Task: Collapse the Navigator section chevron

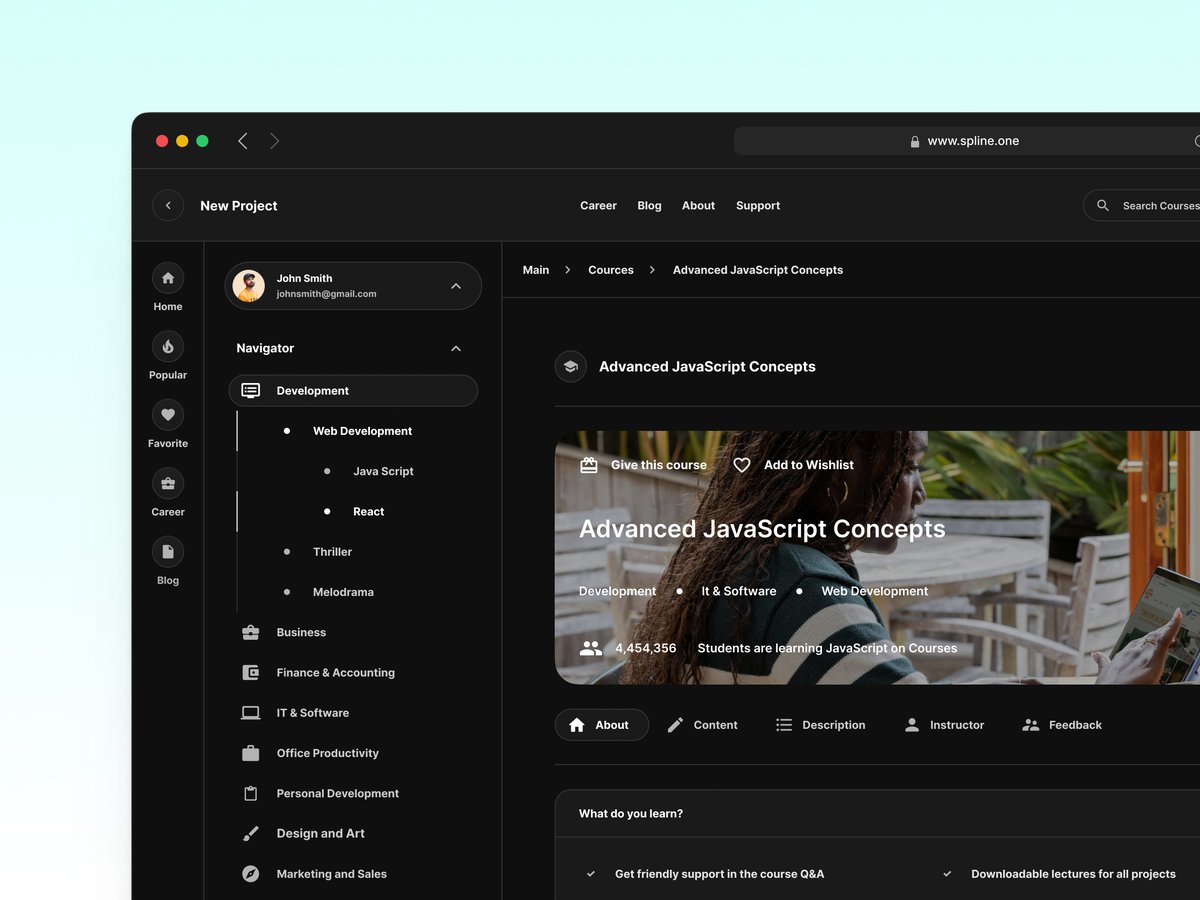Action: click(456, 348)
